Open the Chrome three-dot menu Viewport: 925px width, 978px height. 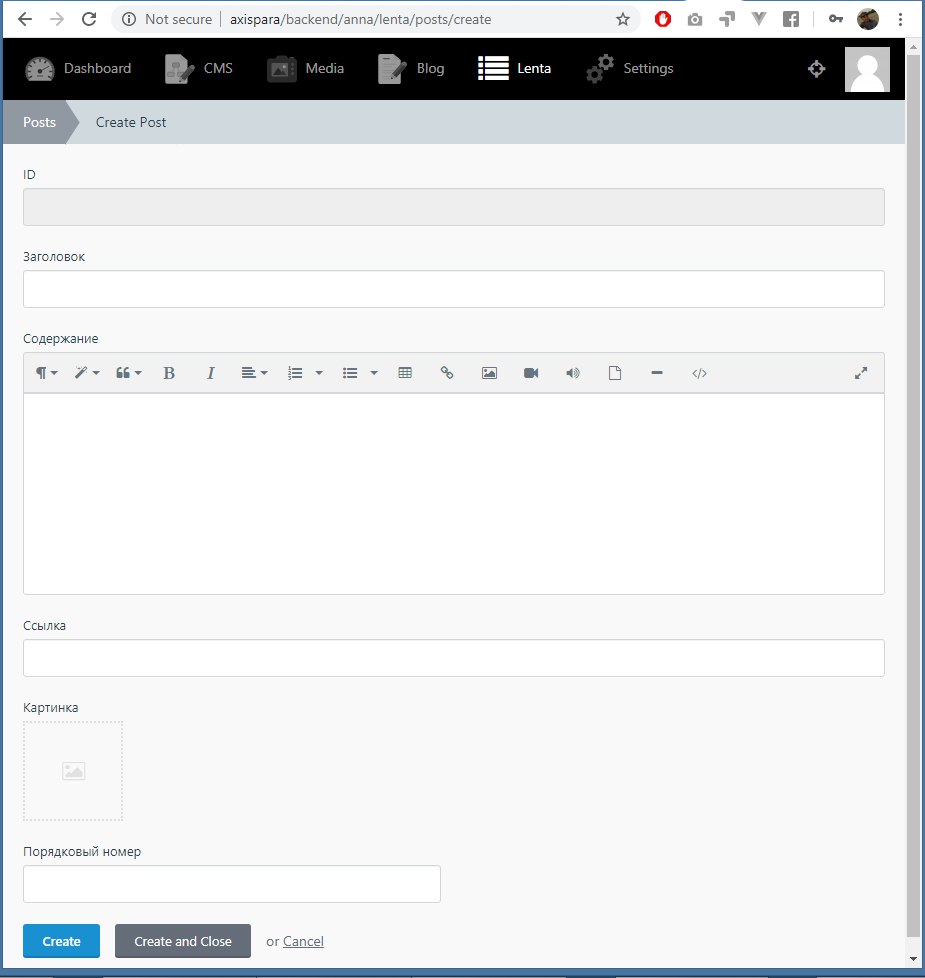tap(900, 19)
